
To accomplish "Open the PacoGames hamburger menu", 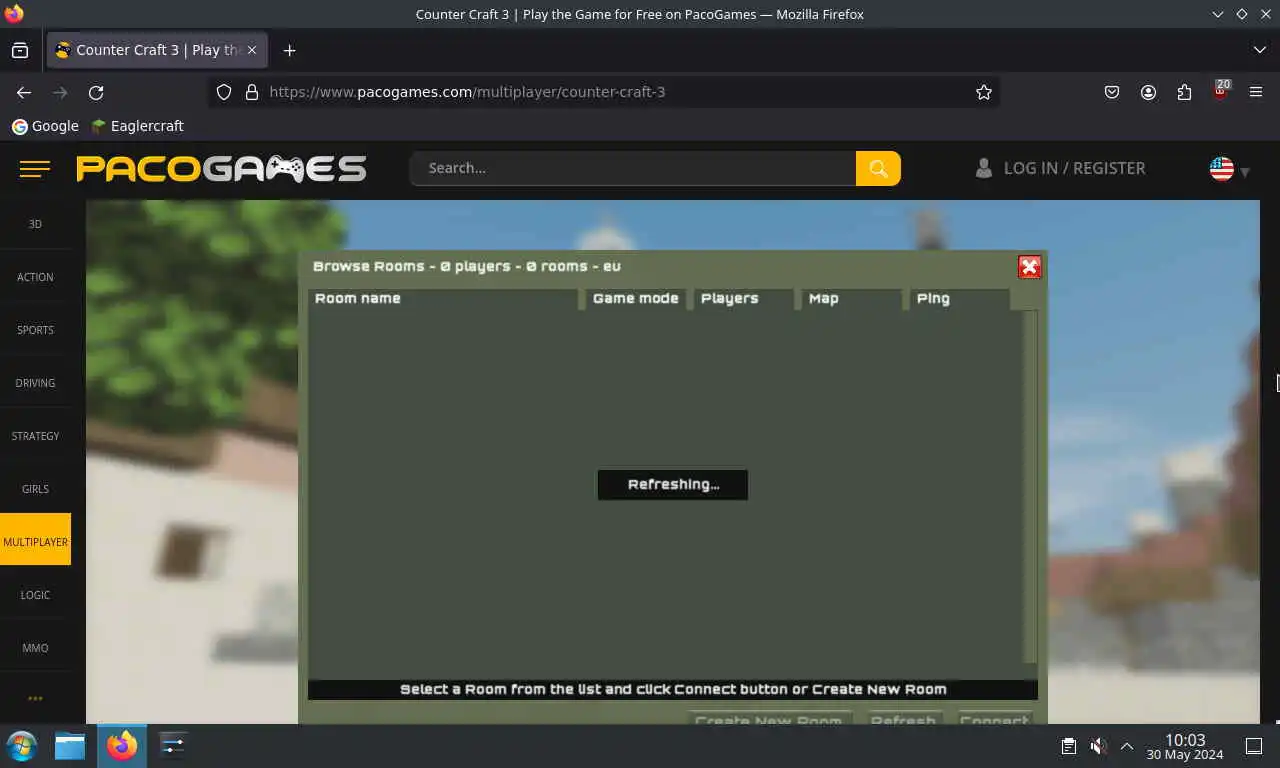I will [35, 169].
